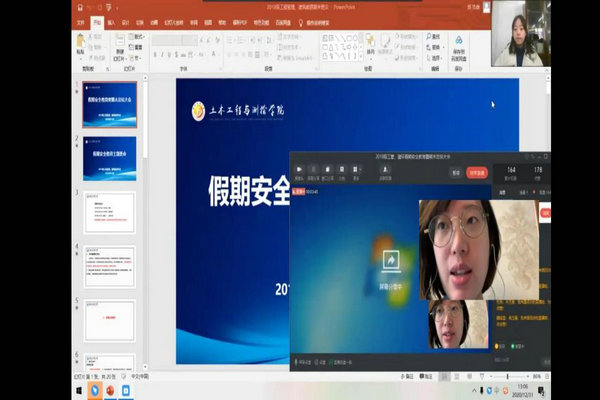Image resolution: width=600 pixels, height=400 pixels.
Task: Click the Paste icon in the ribbon
Action: 82,45
